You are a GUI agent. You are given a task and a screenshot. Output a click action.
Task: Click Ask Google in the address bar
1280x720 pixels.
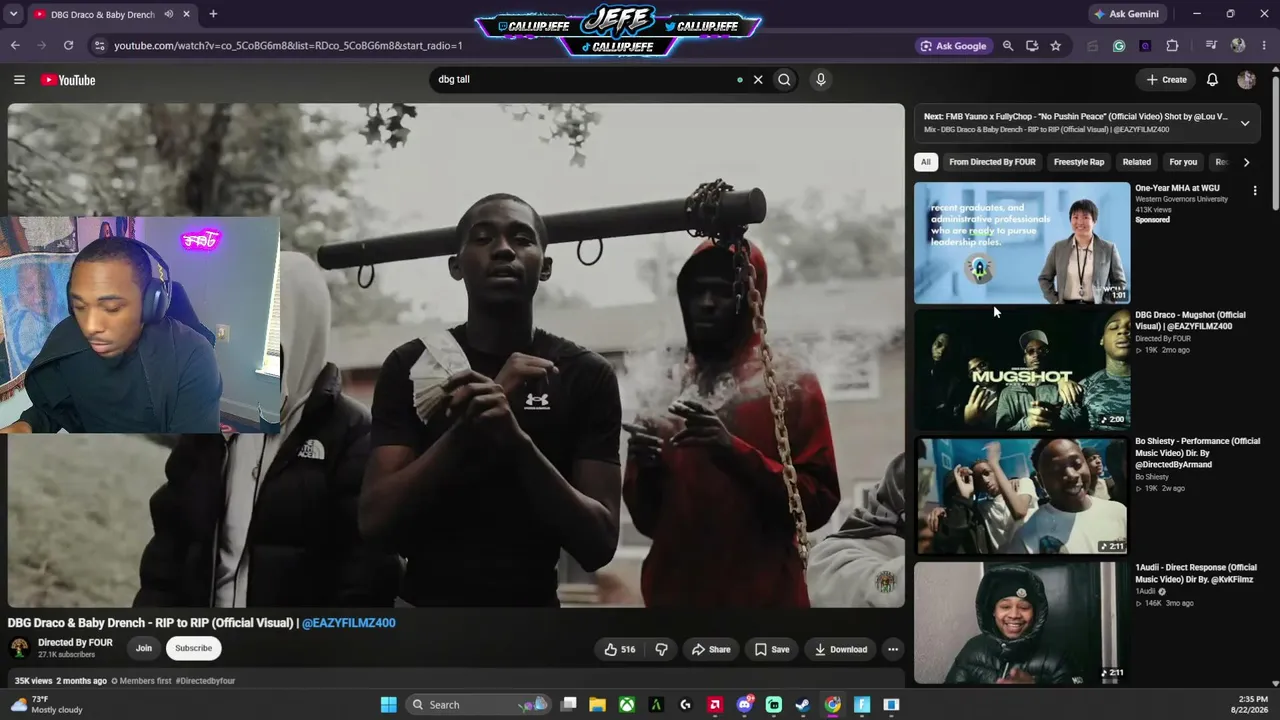coord(953,45)
